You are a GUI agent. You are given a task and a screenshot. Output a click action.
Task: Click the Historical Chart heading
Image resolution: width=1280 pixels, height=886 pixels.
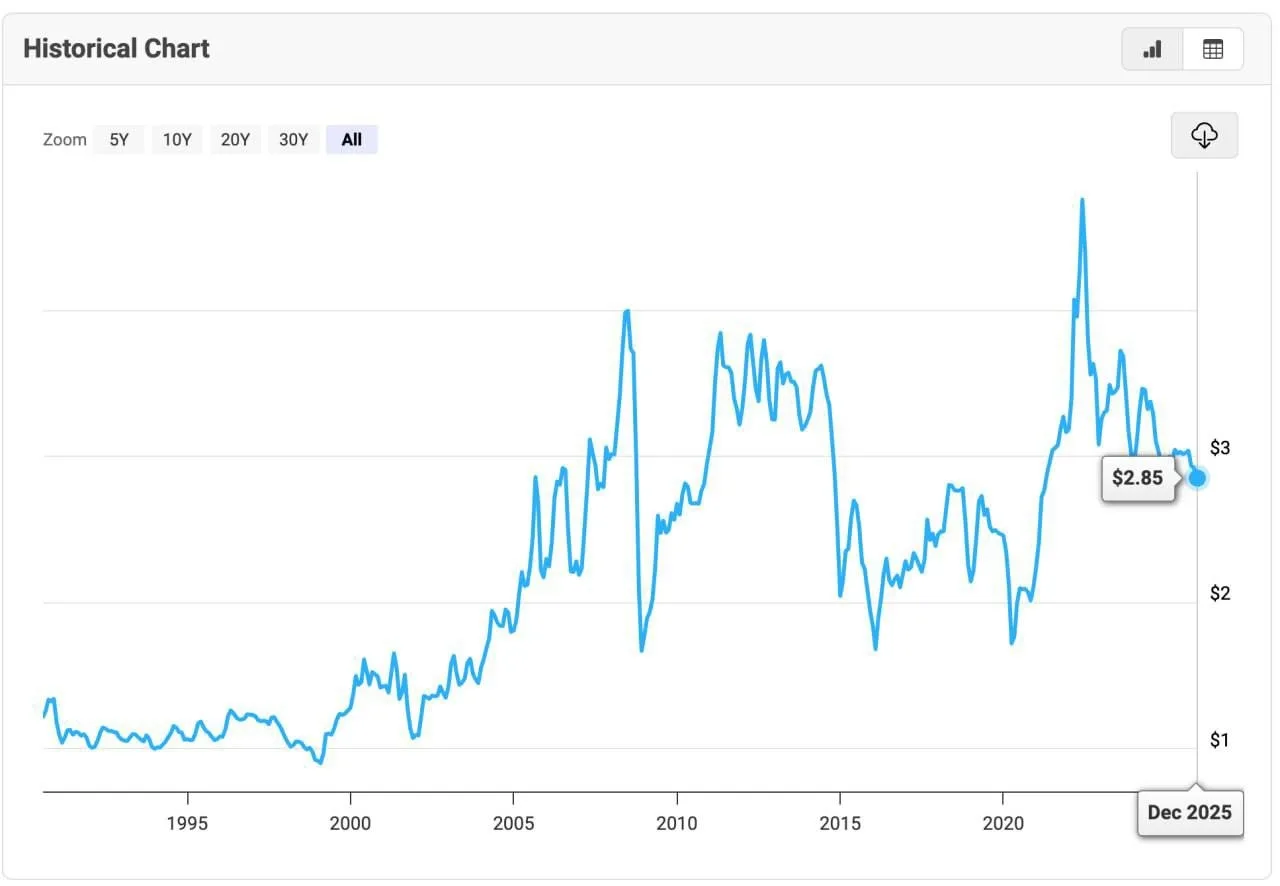116,49
